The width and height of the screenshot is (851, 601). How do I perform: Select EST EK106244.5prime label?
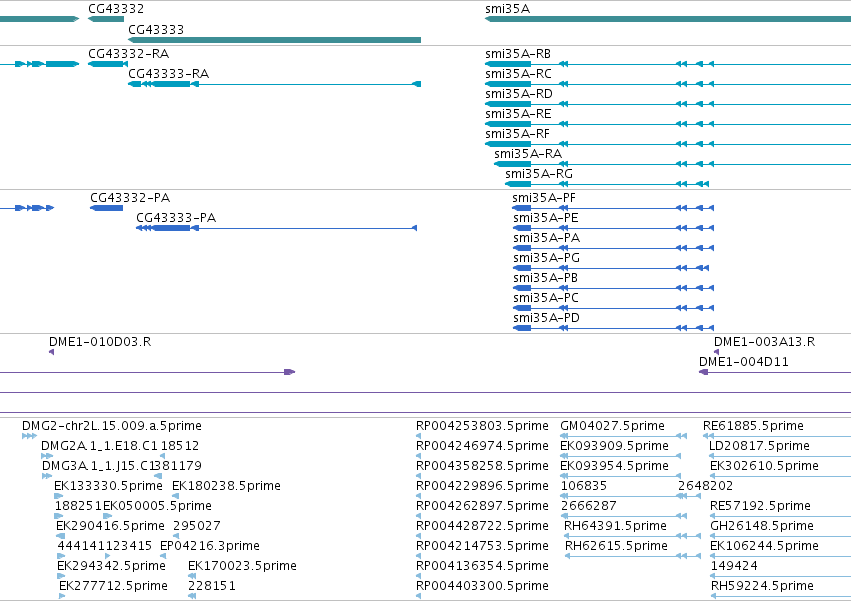coord(764,546)
